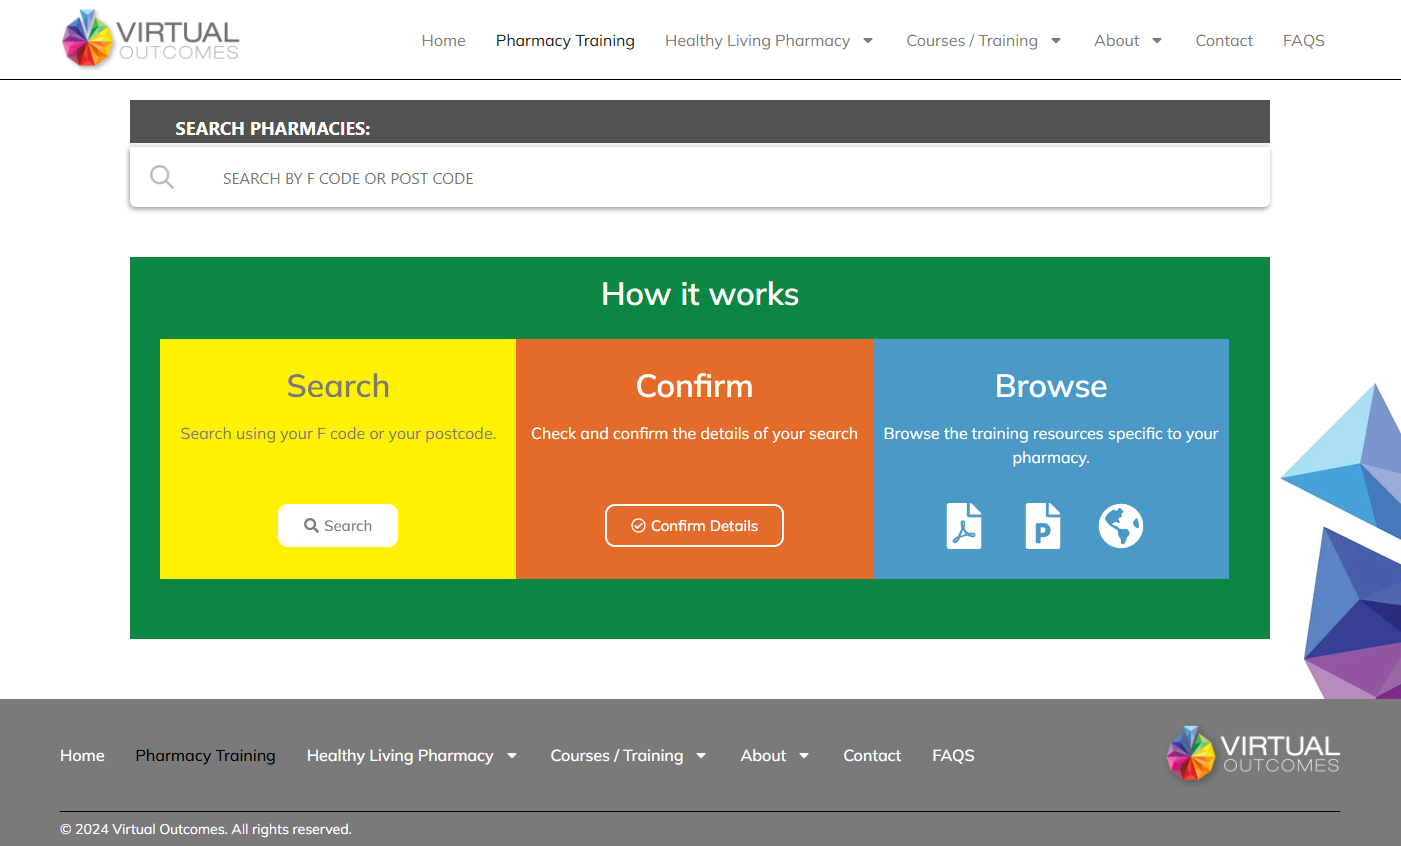Expand footer Courses / Training dropdown arrow
The image size is (1401, 846).
[701, 756]
